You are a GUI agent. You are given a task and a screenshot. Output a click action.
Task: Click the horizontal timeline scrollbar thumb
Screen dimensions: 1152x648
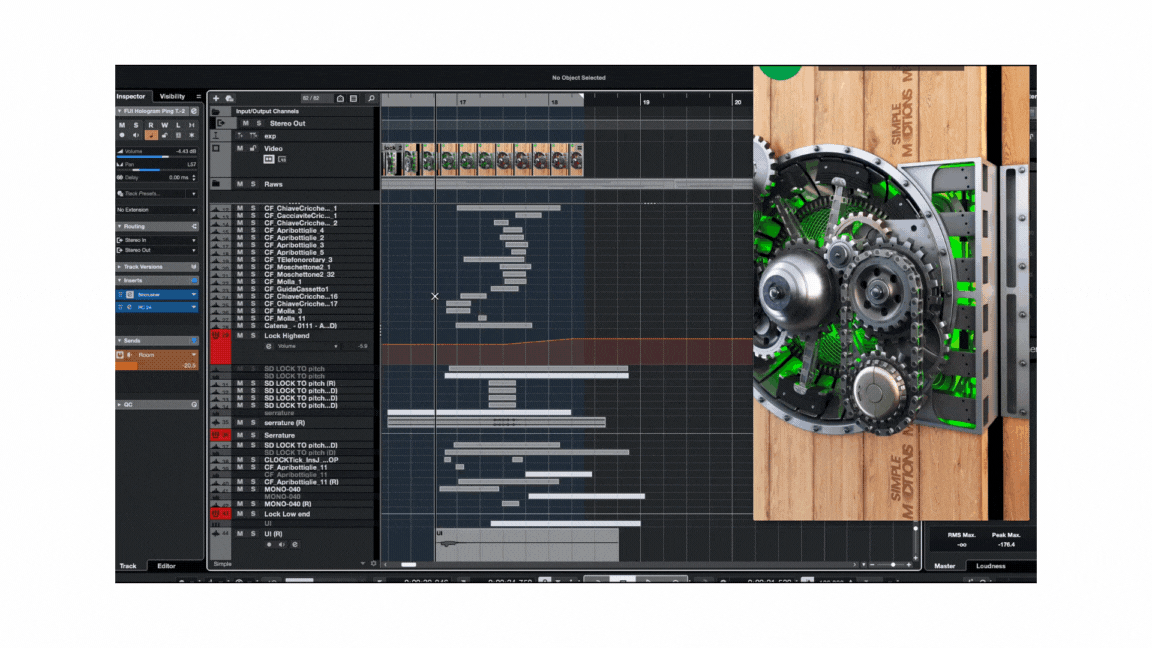click(x=409, y=565)
